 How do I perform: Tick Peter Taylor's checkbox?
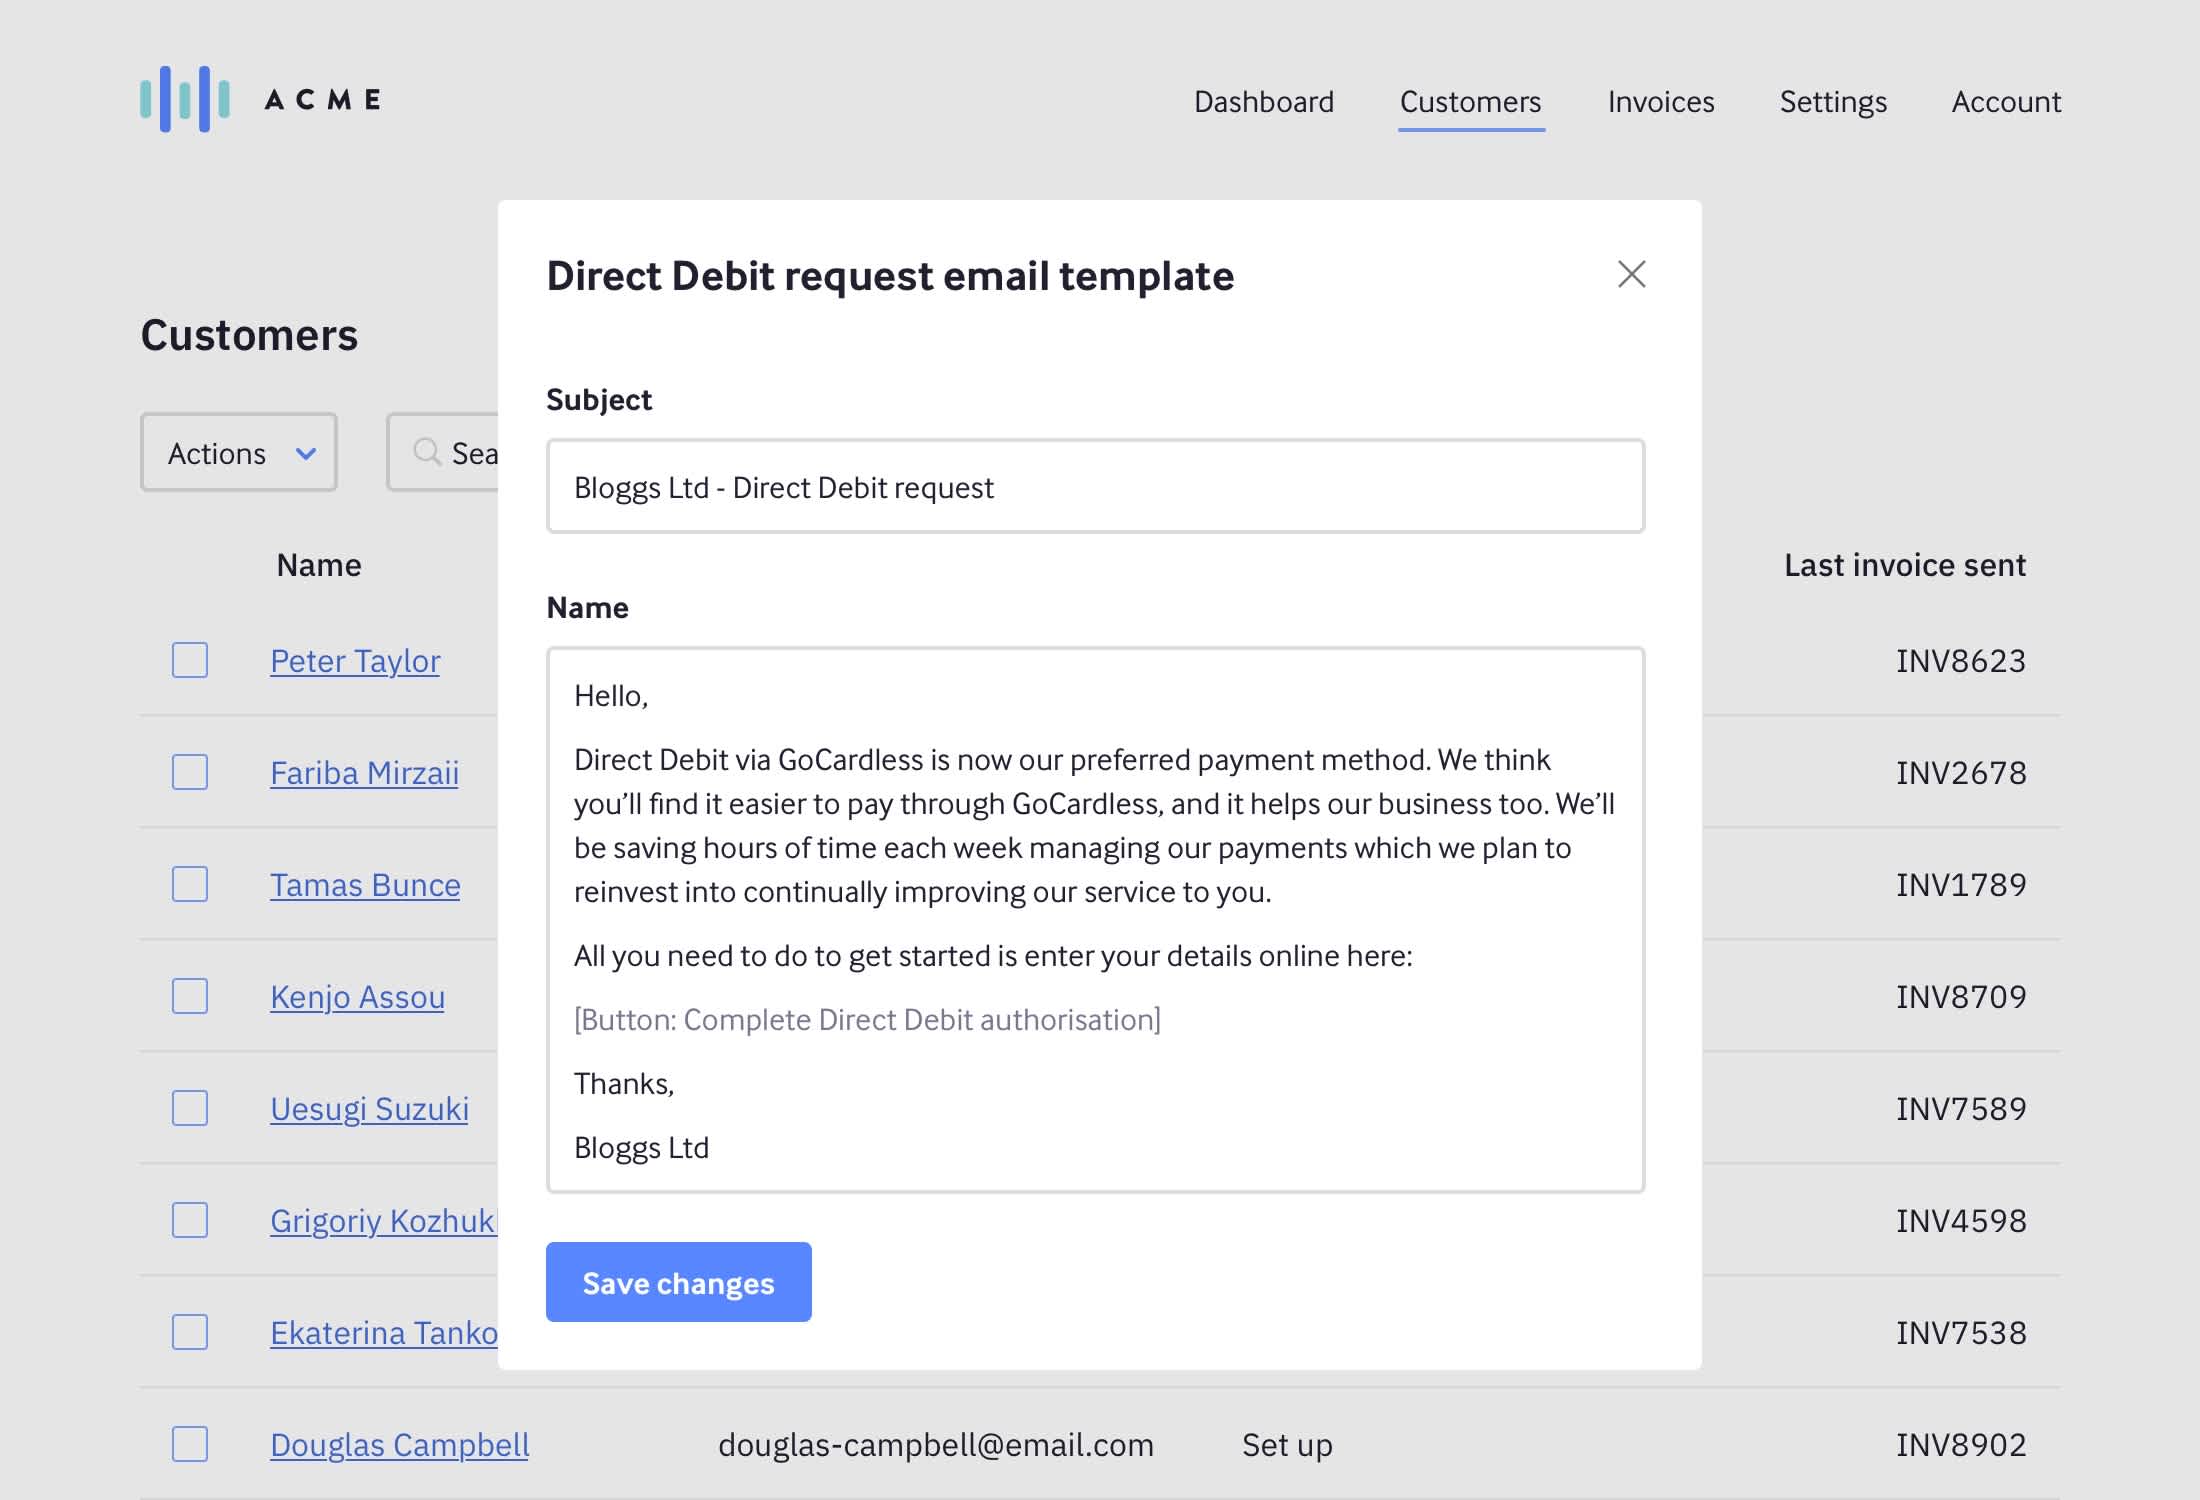[190, 660]
